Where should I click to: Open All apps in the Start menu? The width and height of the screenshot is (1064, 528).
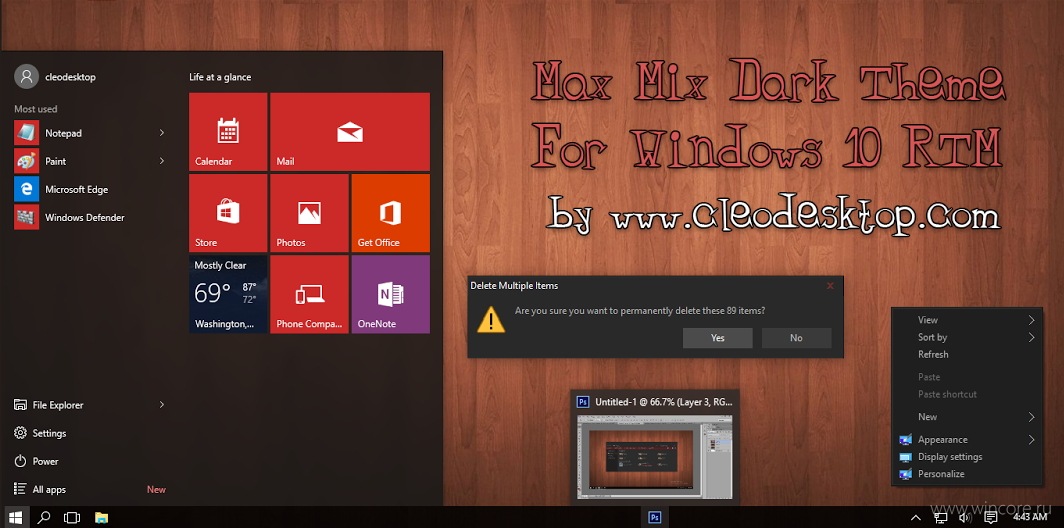pyautogui.click(x=49, y=489)
